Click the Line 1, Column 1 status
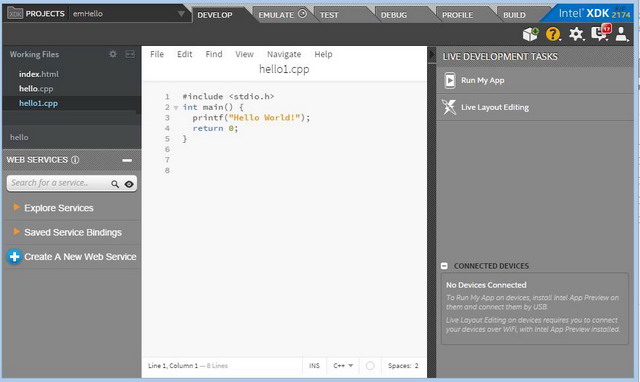Image resolution: width=640 pixels, height=382 pixels. tap(173, 366)
